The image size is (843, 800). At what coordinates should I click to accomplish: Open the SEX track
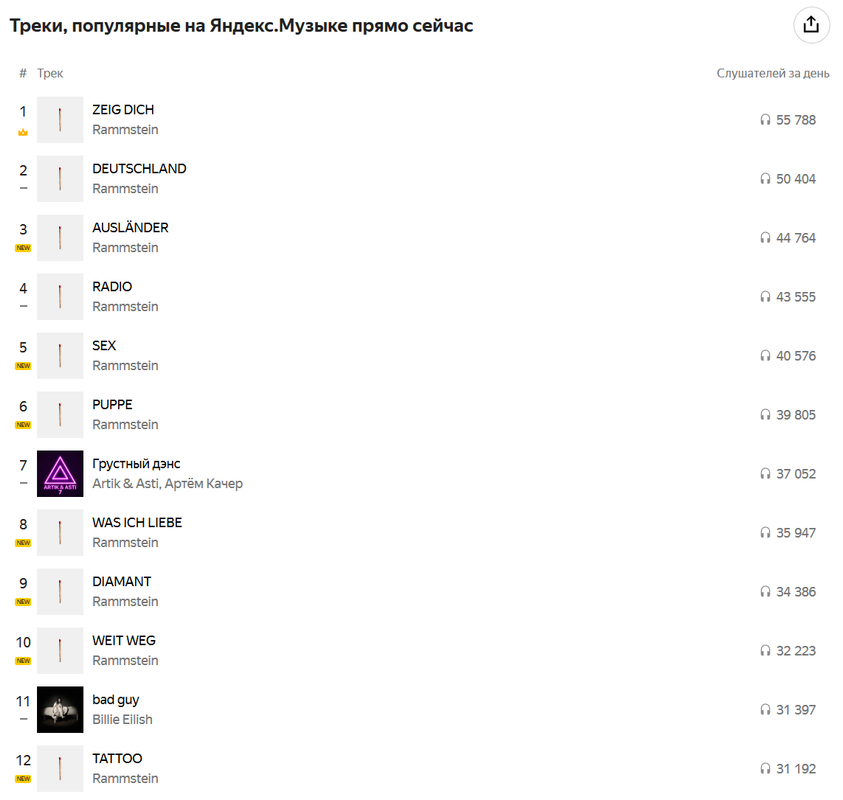(104, 346)
